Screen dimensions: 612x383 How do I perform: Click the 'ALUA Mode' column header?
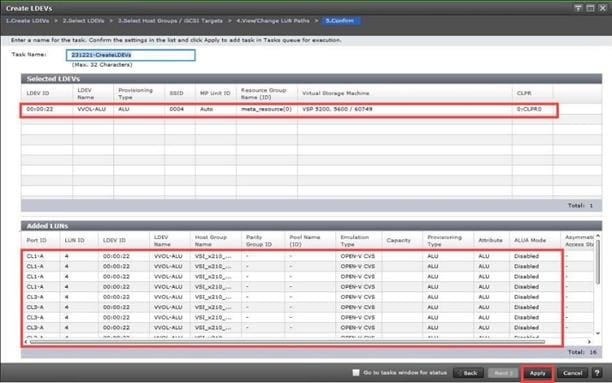(530, 240)
